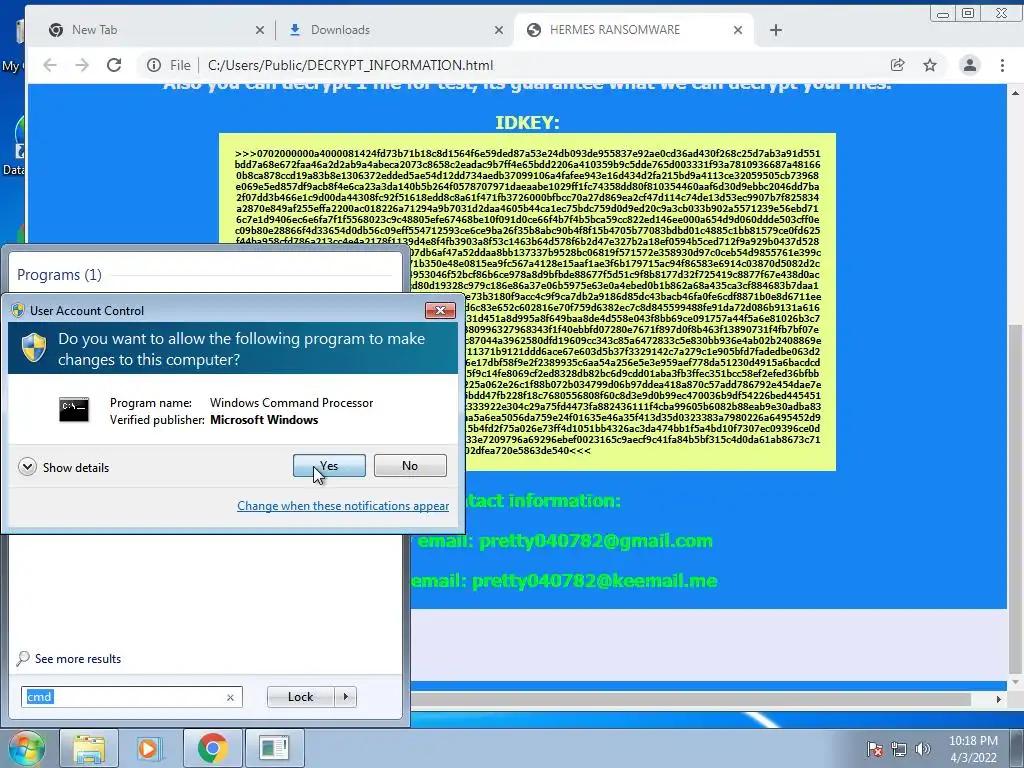1024x768 pixels.
Task: Go back in Chrome
Action: click(50, 65)
